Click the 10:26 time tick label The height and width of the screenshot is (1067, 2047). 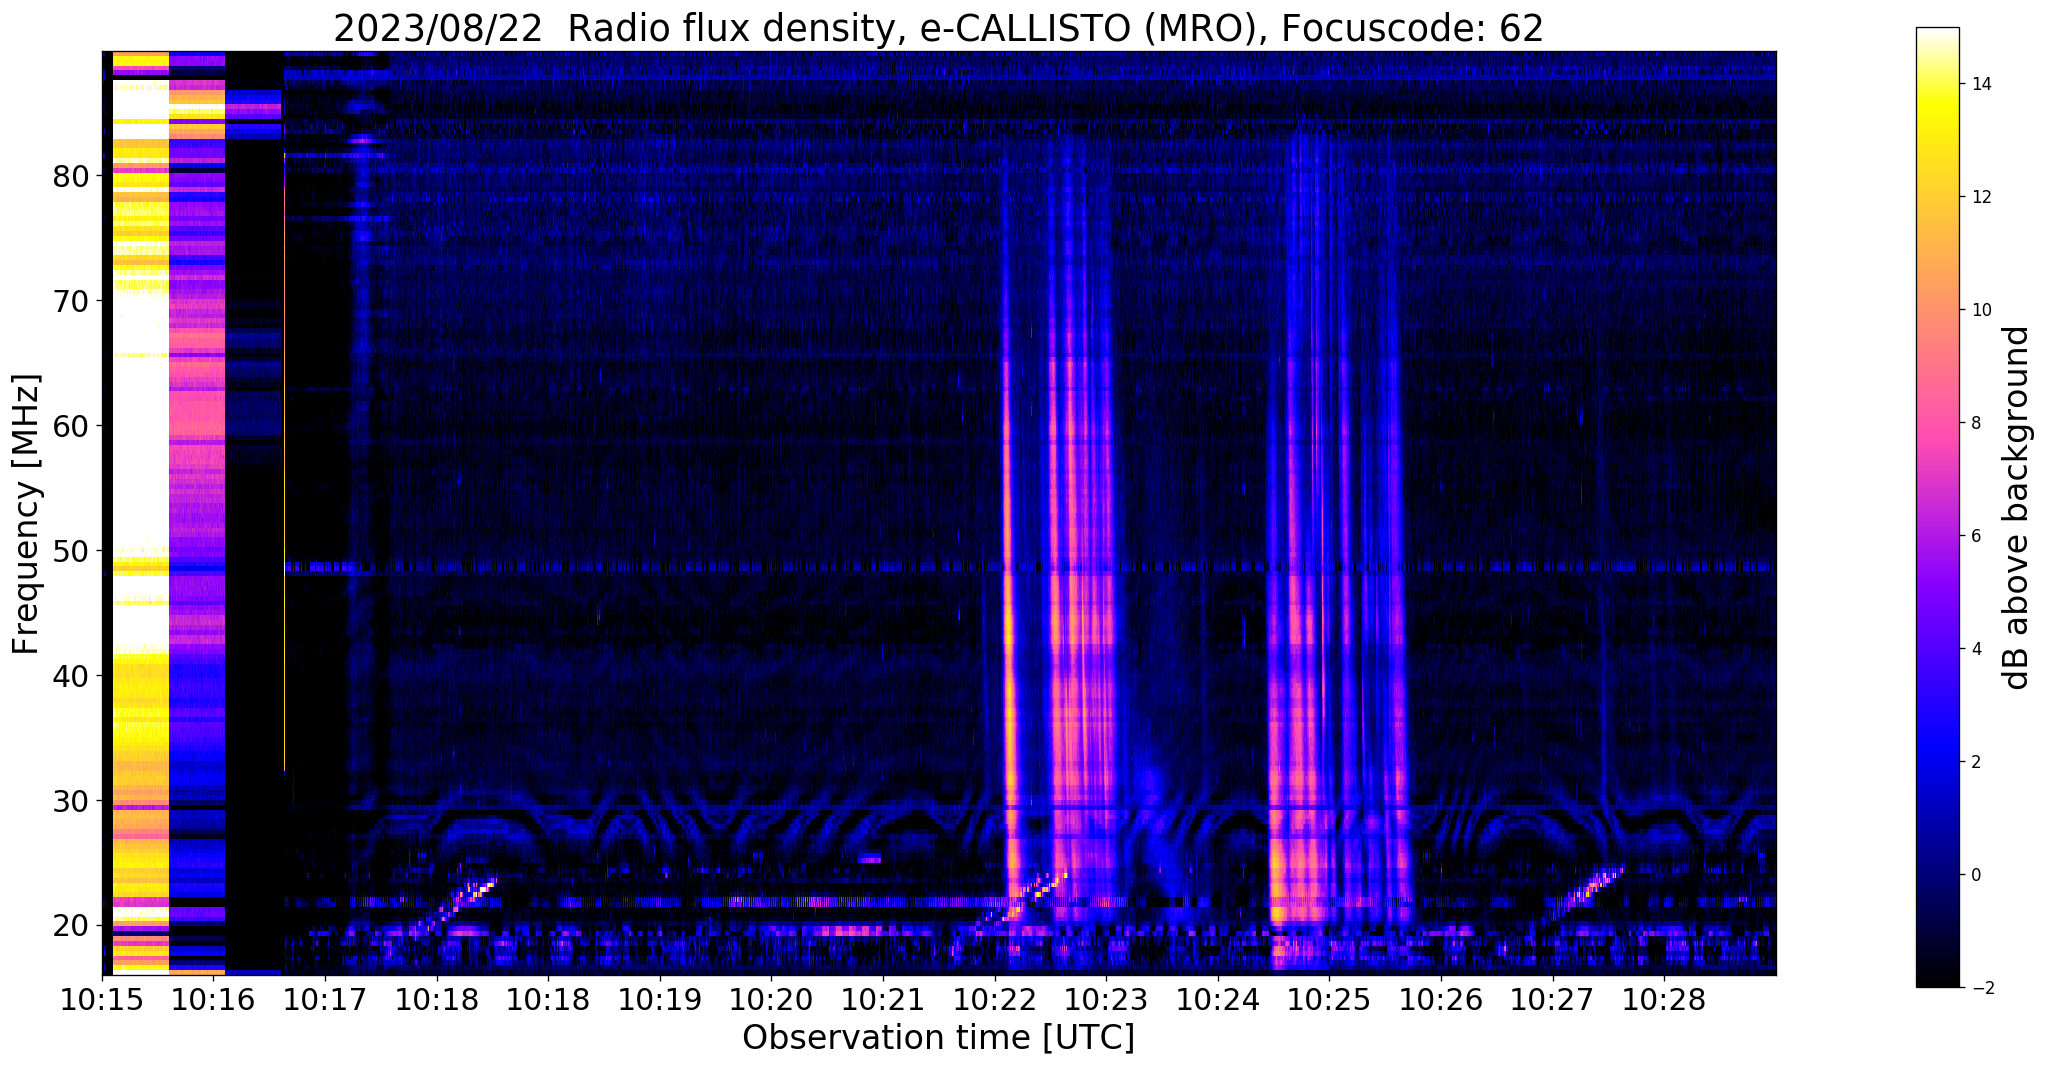(x=1441, y=1000)
